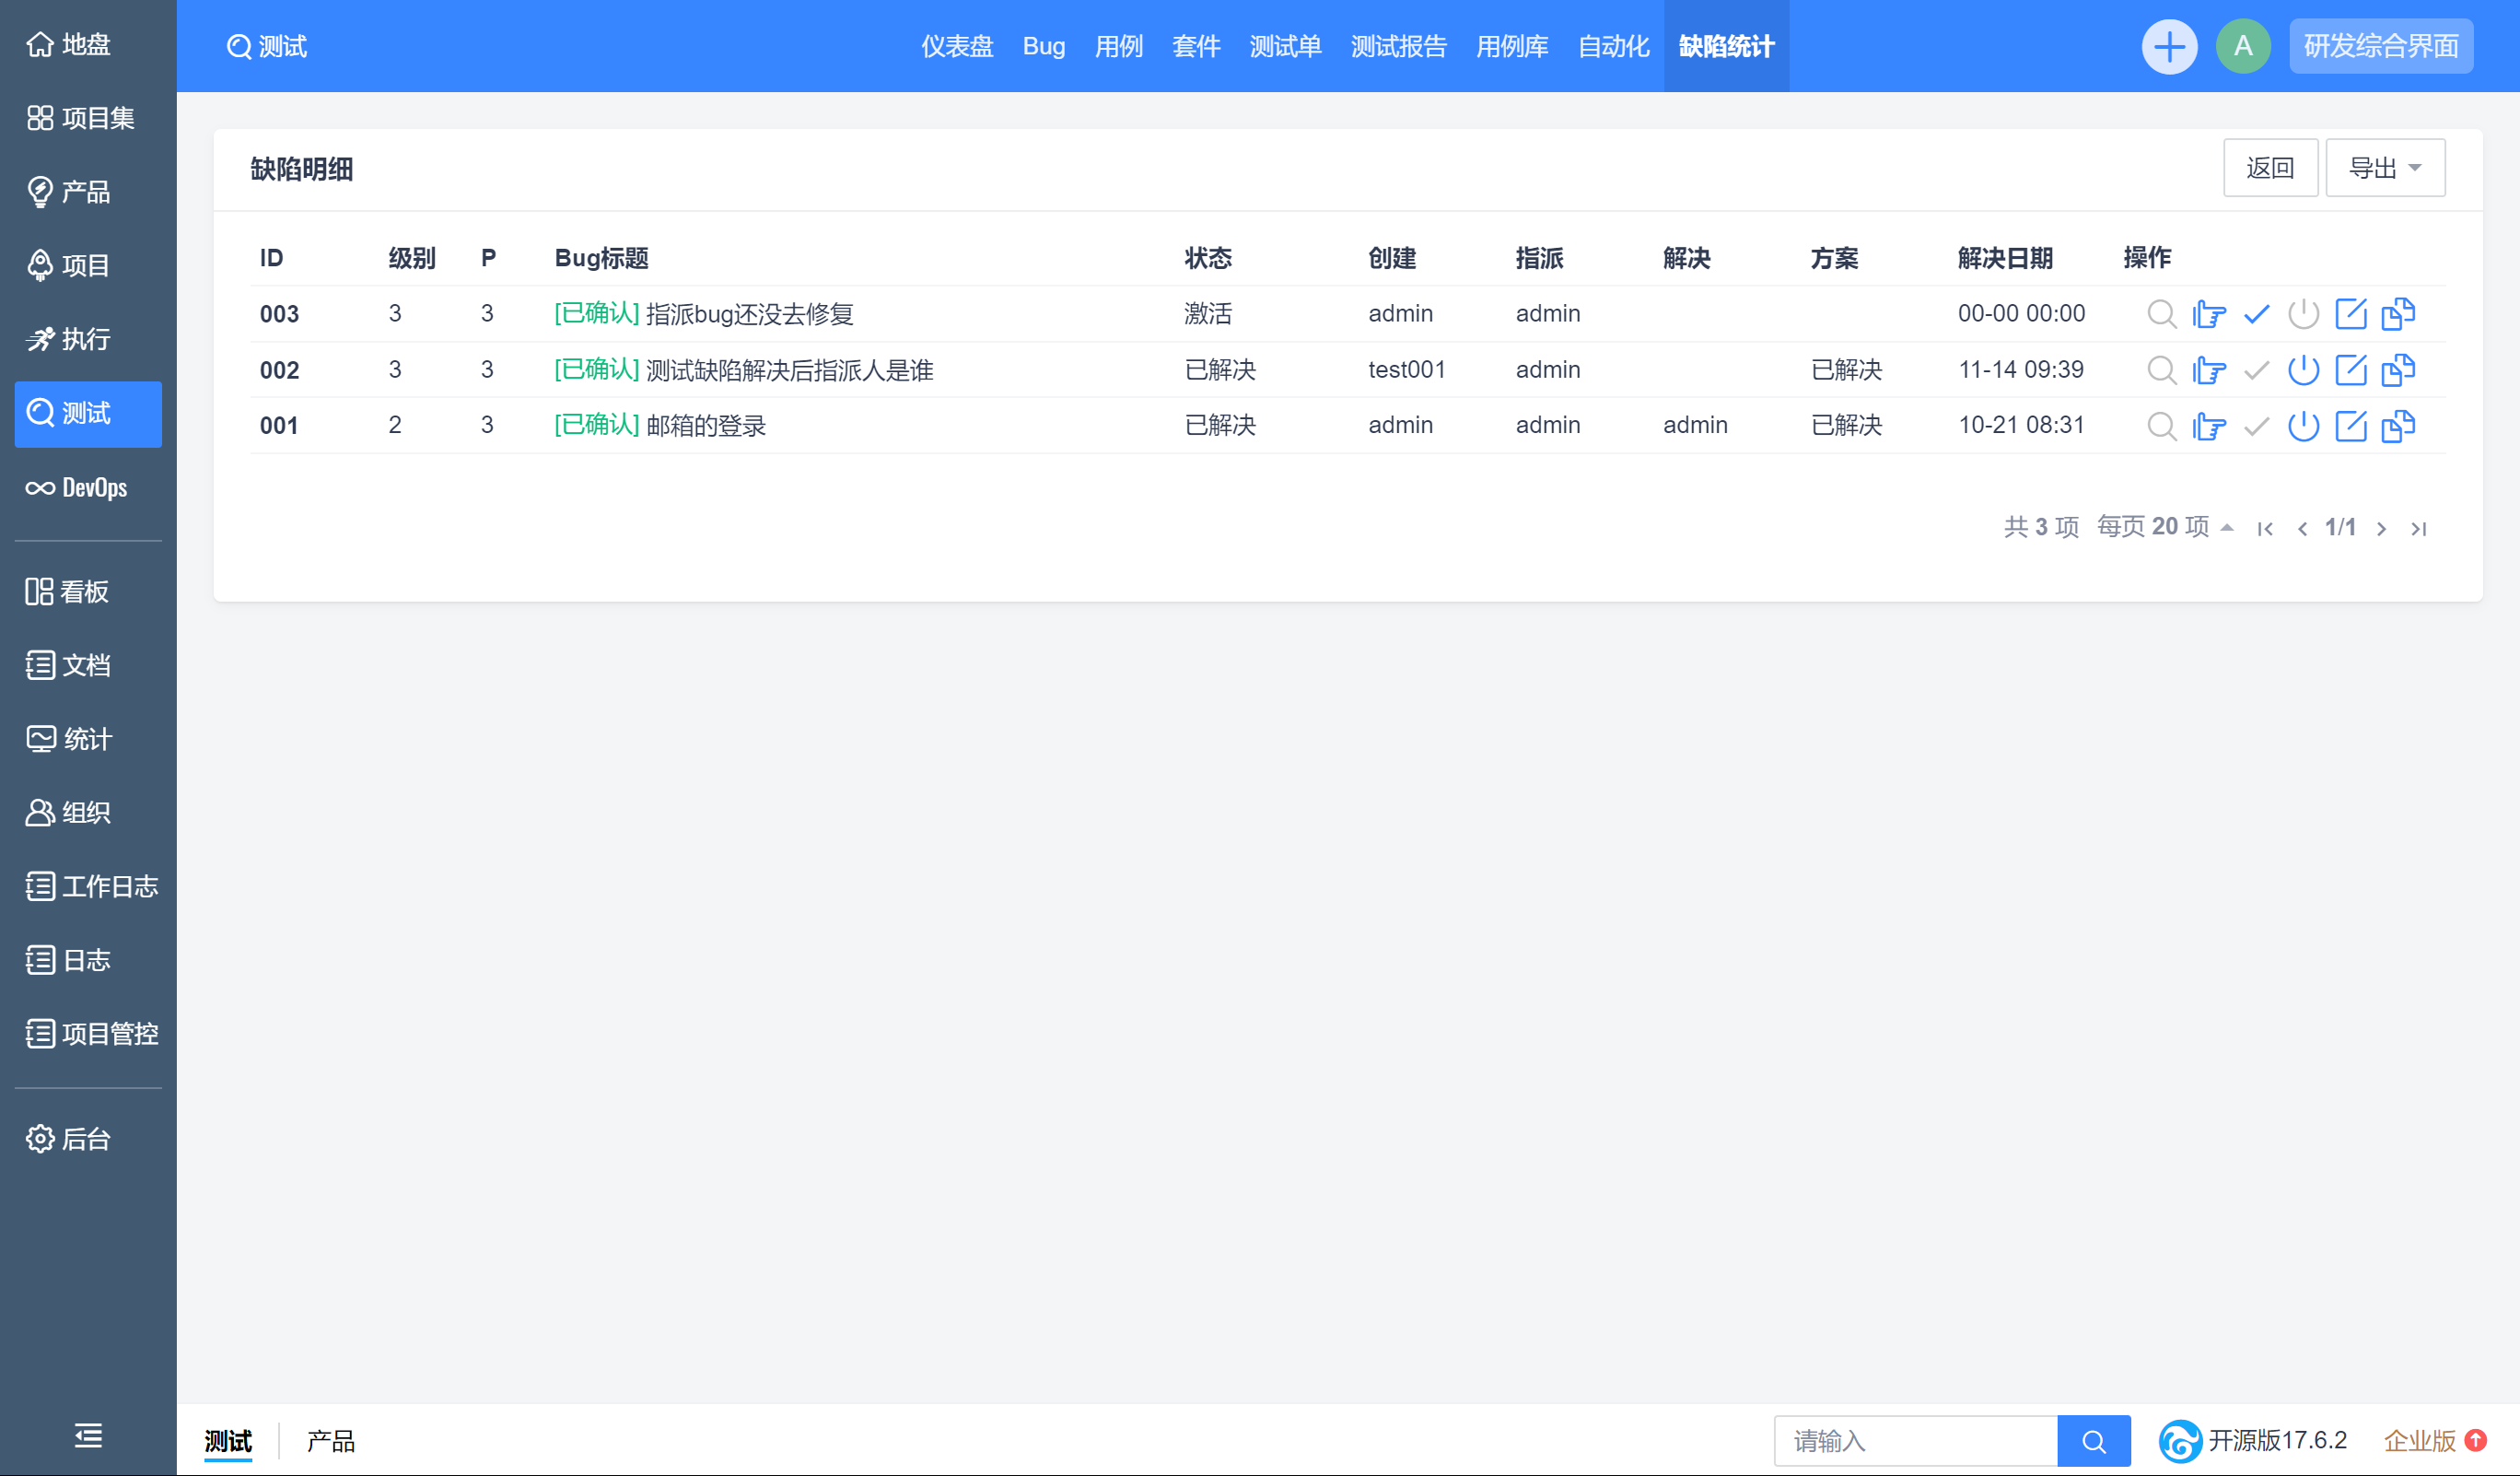Click the 返回 back button
This screenshot has width=2520, height=1476.
tap(2270, 168)
